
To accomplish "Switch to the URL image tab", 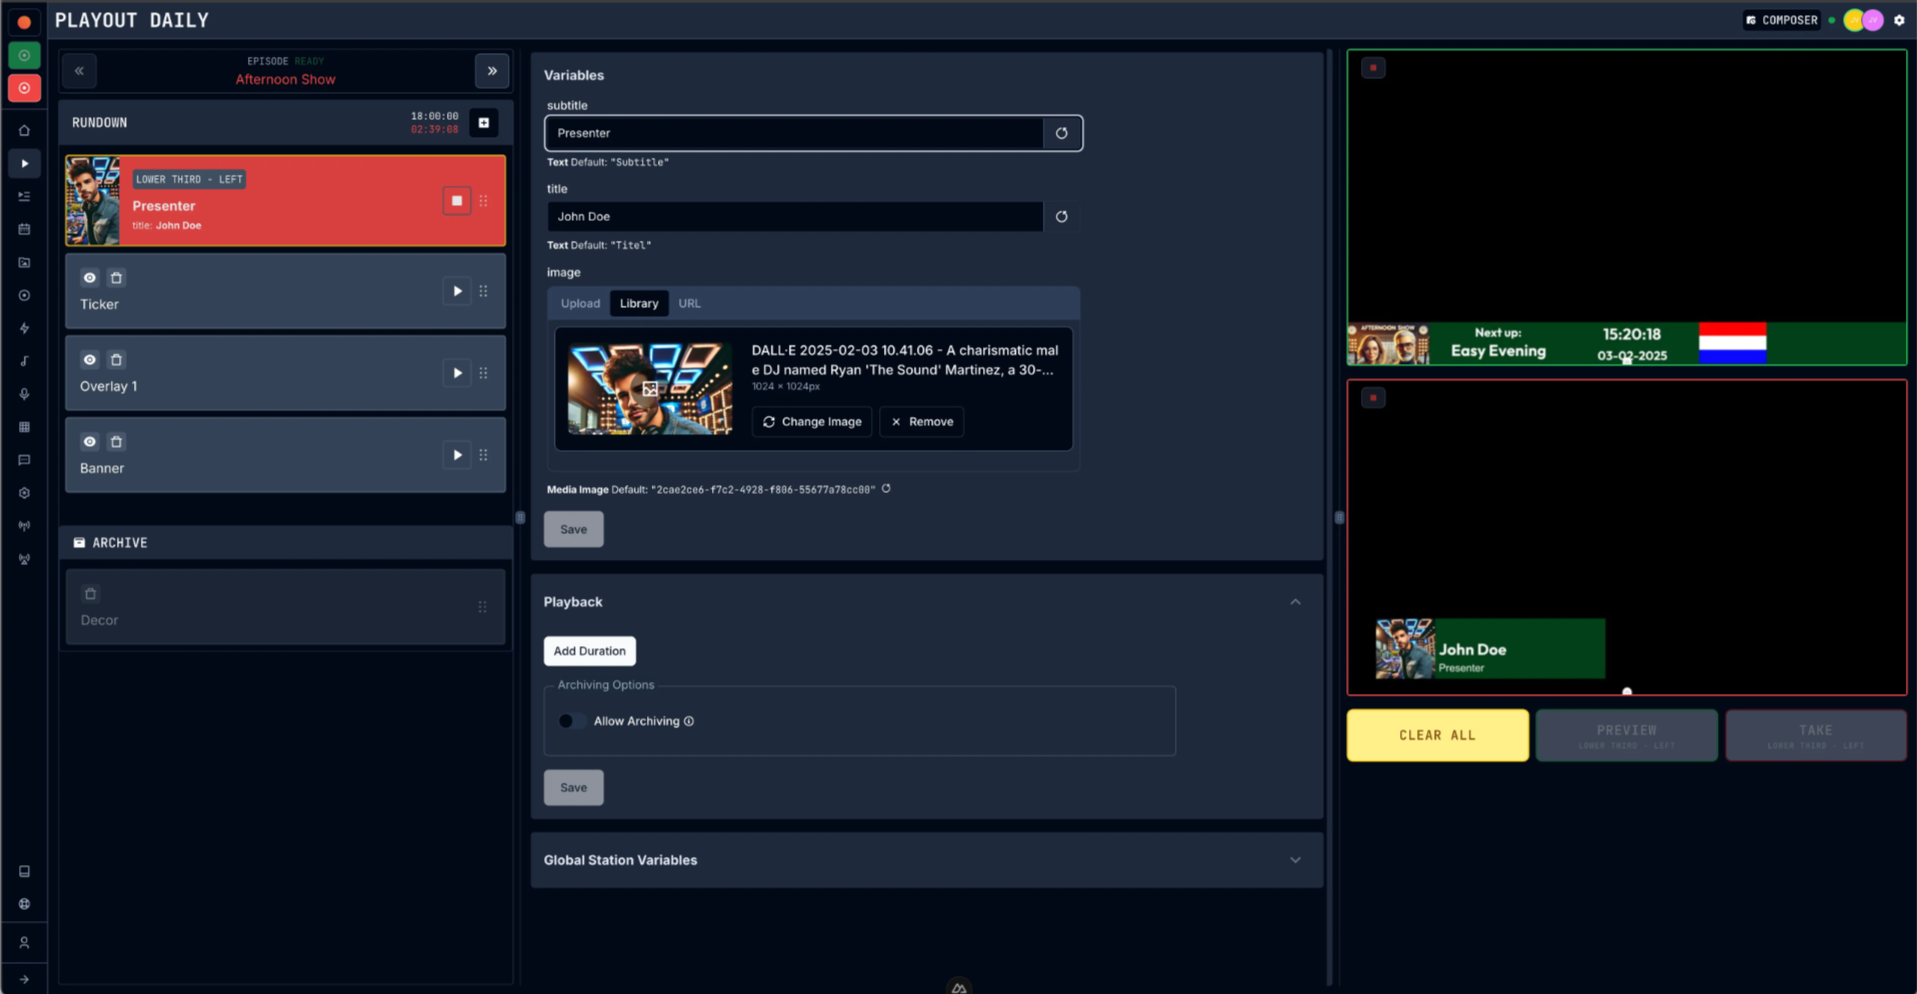I will tap(690, 304).
